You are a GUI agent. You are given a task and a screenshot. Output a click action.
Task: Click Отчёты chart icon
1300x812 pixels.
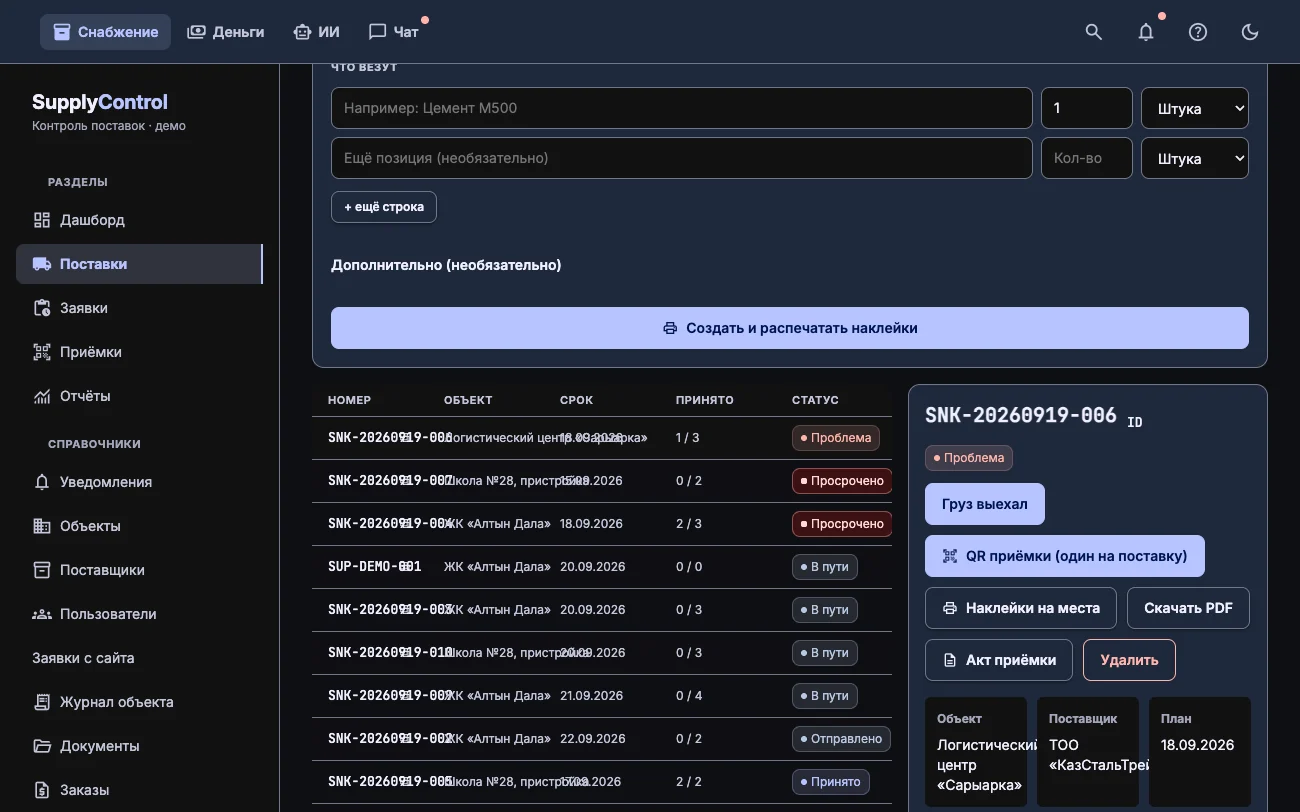click(x=42, y=396)
